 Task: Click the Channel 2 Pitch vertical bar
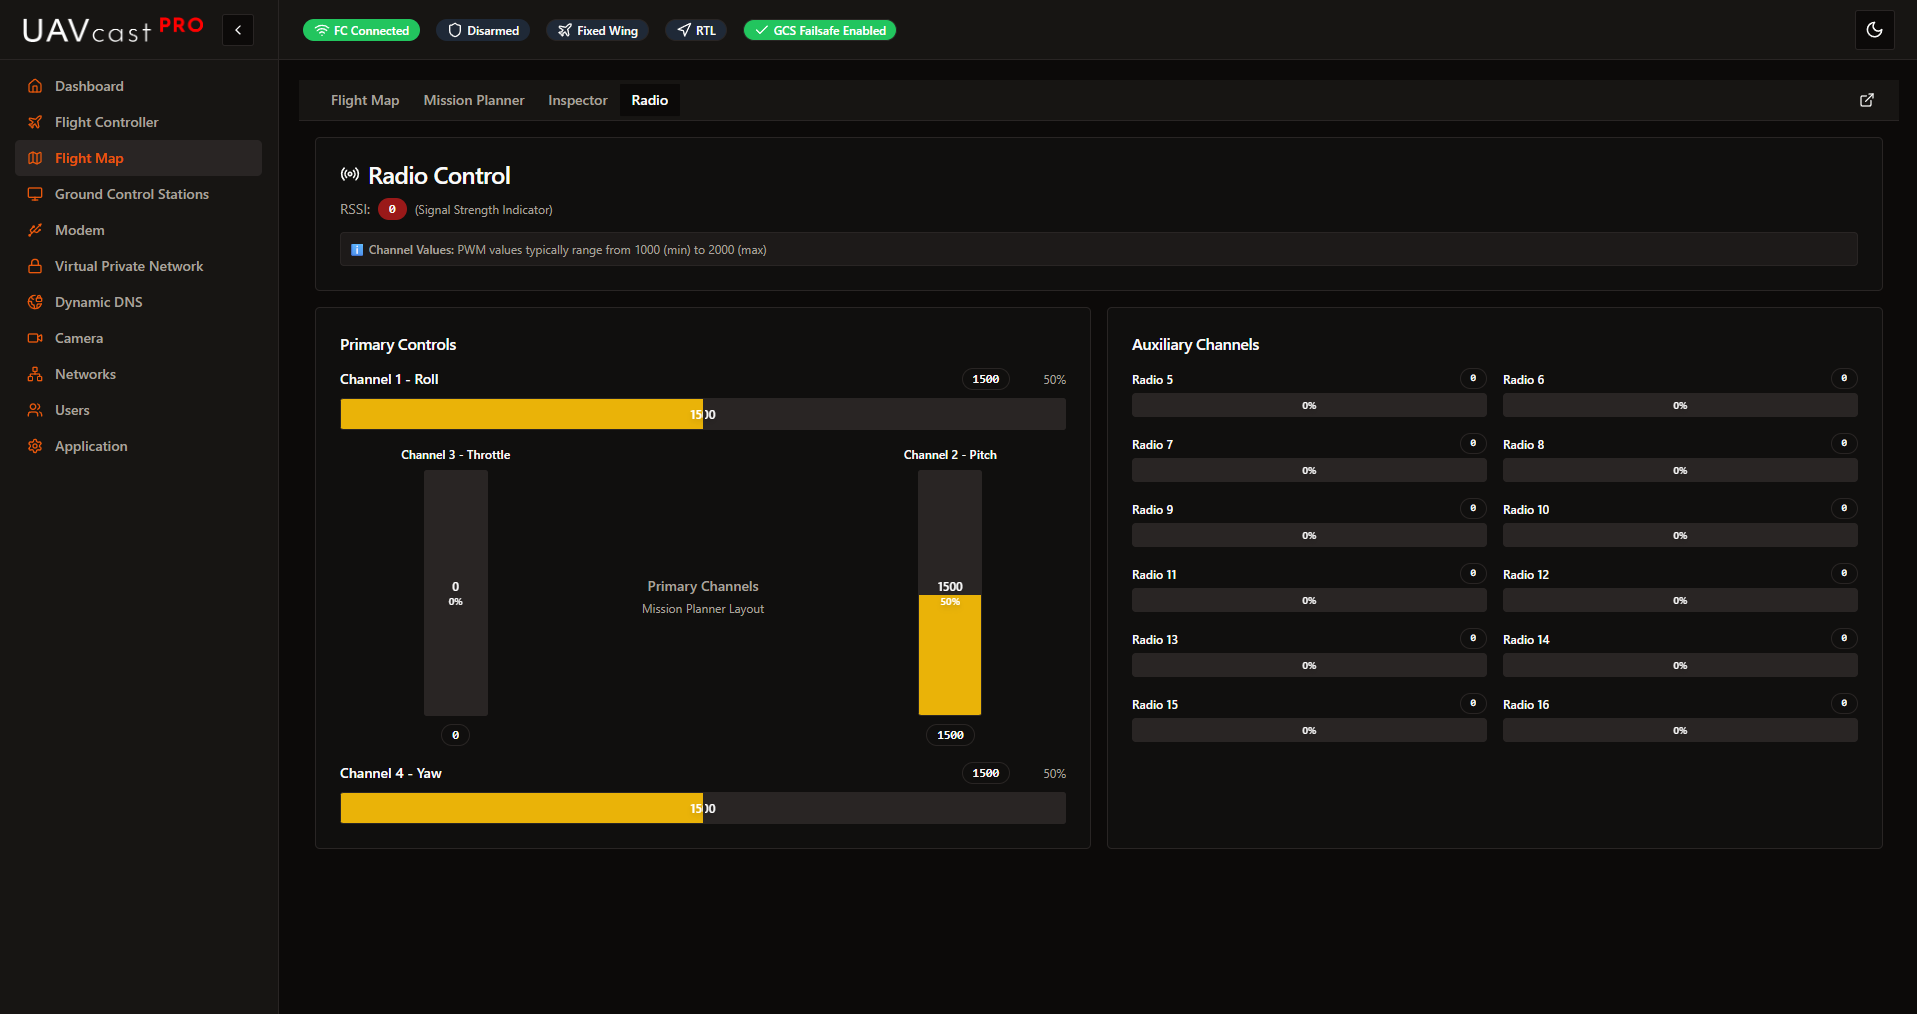[949, 593]
